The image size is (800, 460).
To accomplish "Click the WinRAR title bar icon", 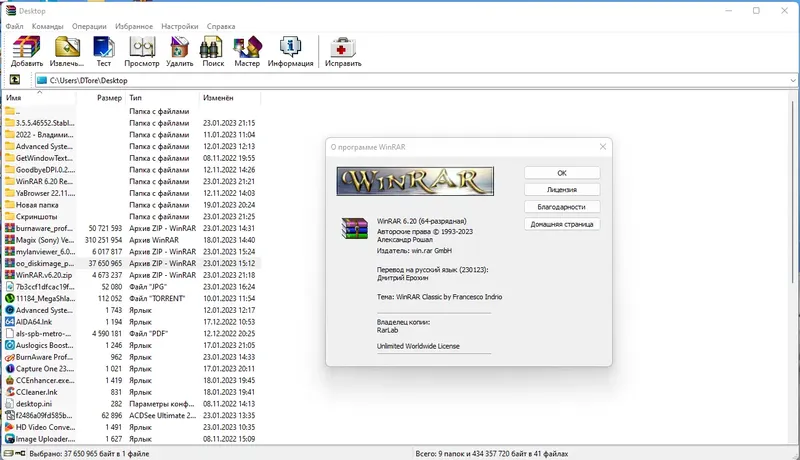I will 11,10.
